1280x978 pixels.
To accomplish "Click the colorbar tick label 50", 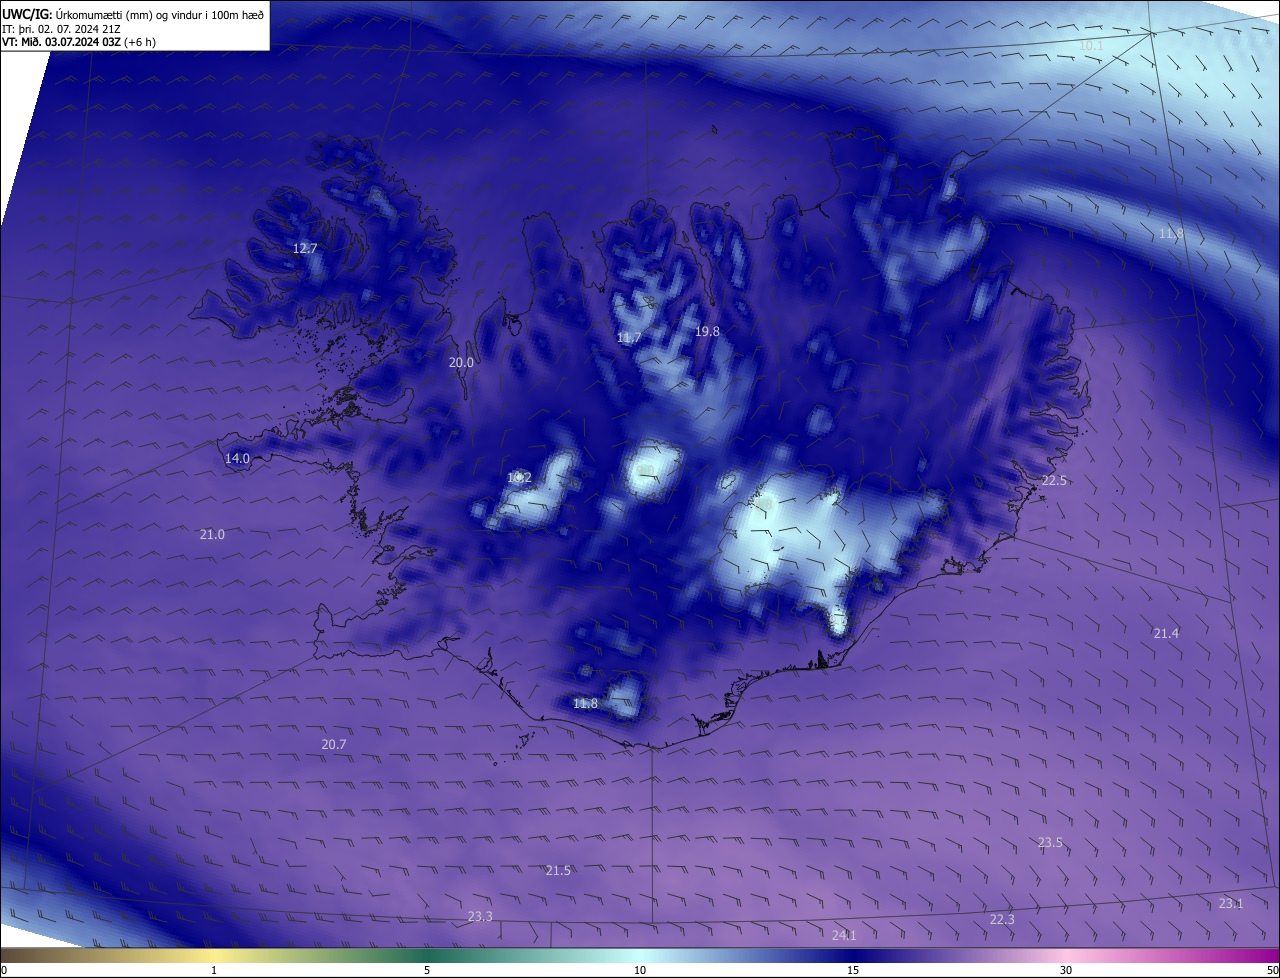I will point(1272,970).
